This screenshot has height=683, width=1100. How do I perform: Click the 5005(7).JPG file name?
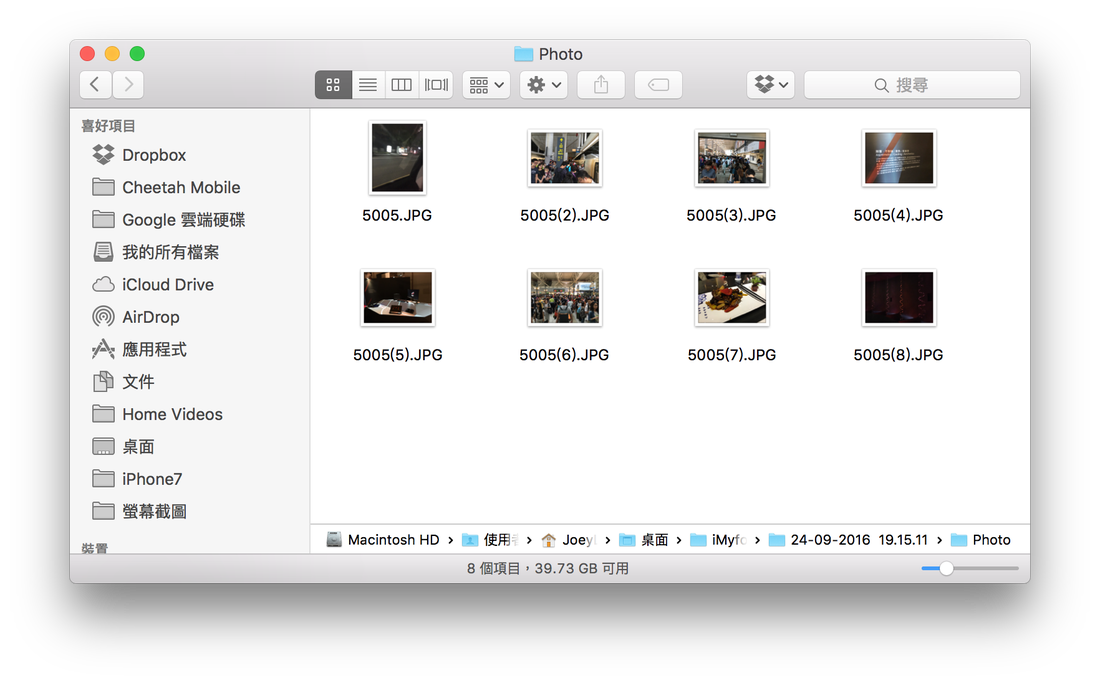pyautogui.click(x=732, y=355)
